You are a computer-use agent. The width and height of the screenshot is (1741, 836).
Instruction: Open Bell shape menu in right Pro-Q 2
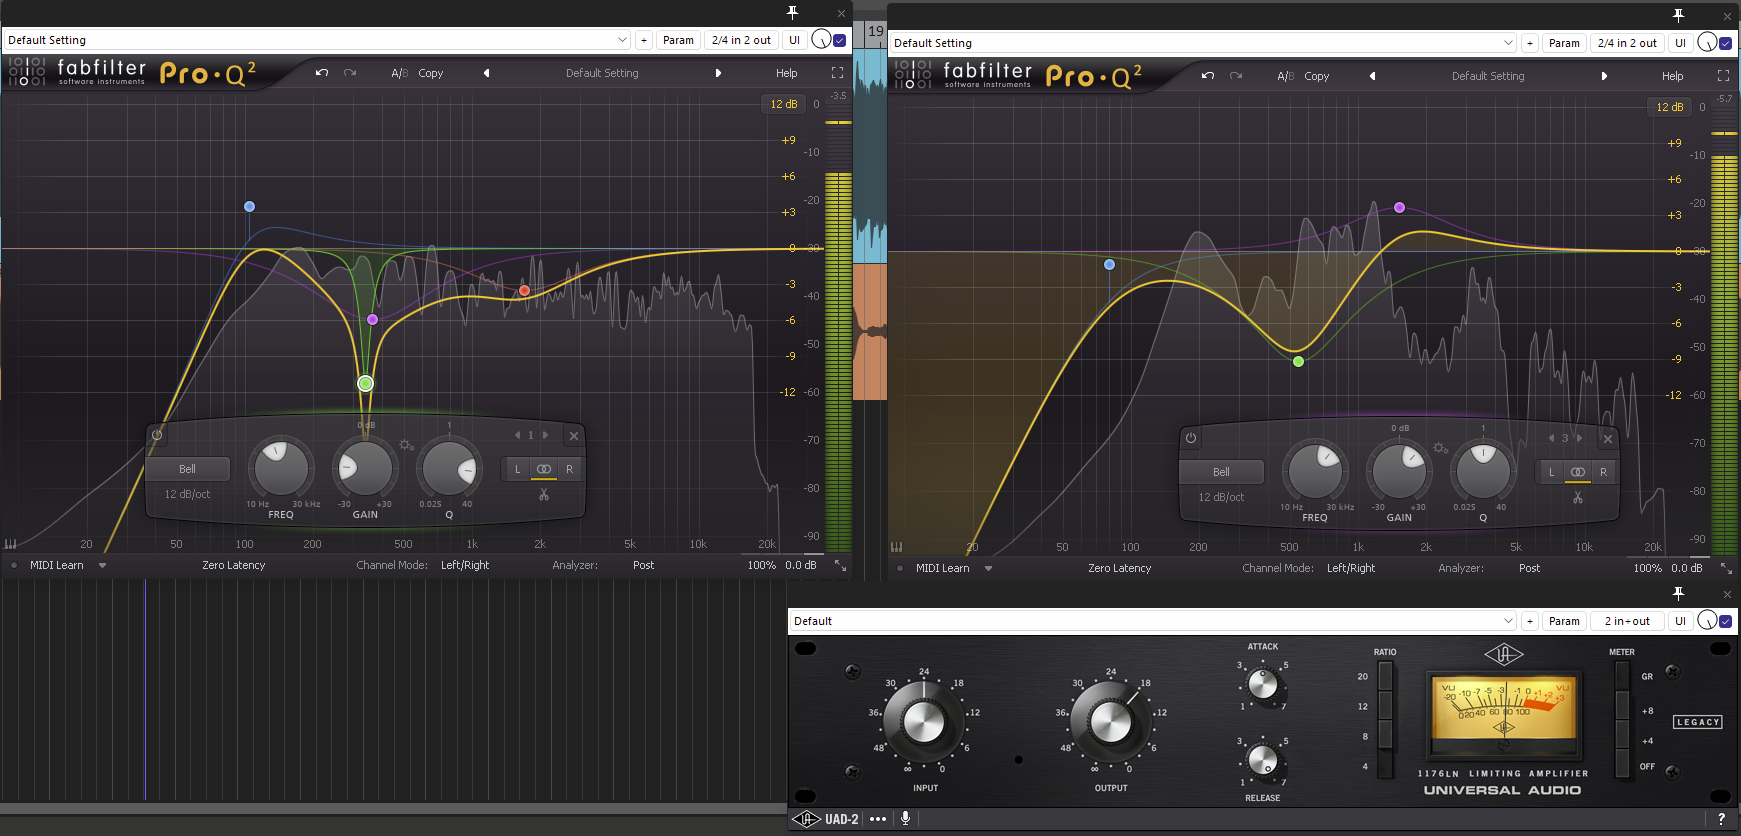click(x=1222, y=472)
